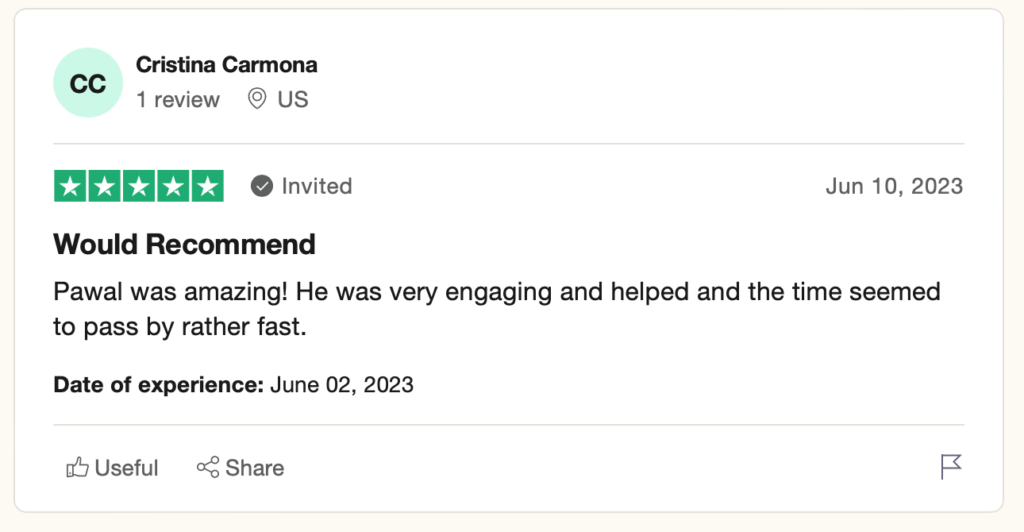Click the review body text about Pawal

point(496,309)
